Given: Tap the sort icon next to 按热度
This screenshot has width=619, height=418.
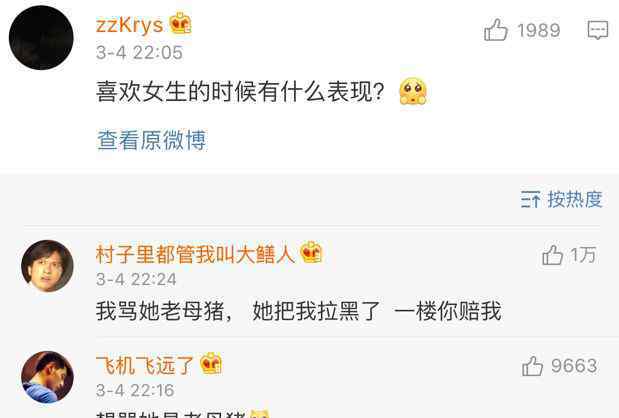Looking at the screenshot, I should pyautogui.click(x=530, y=199).
